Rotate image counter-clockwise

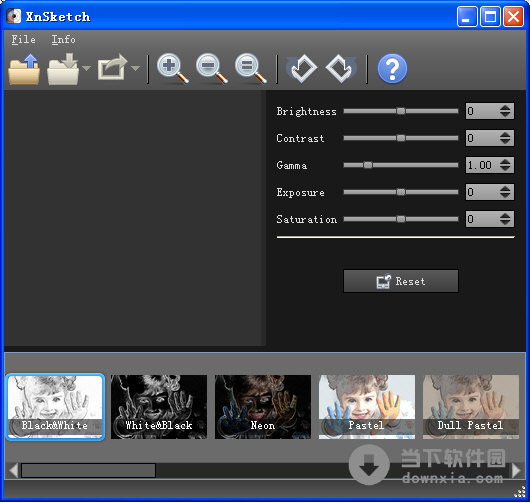[302, 69]
